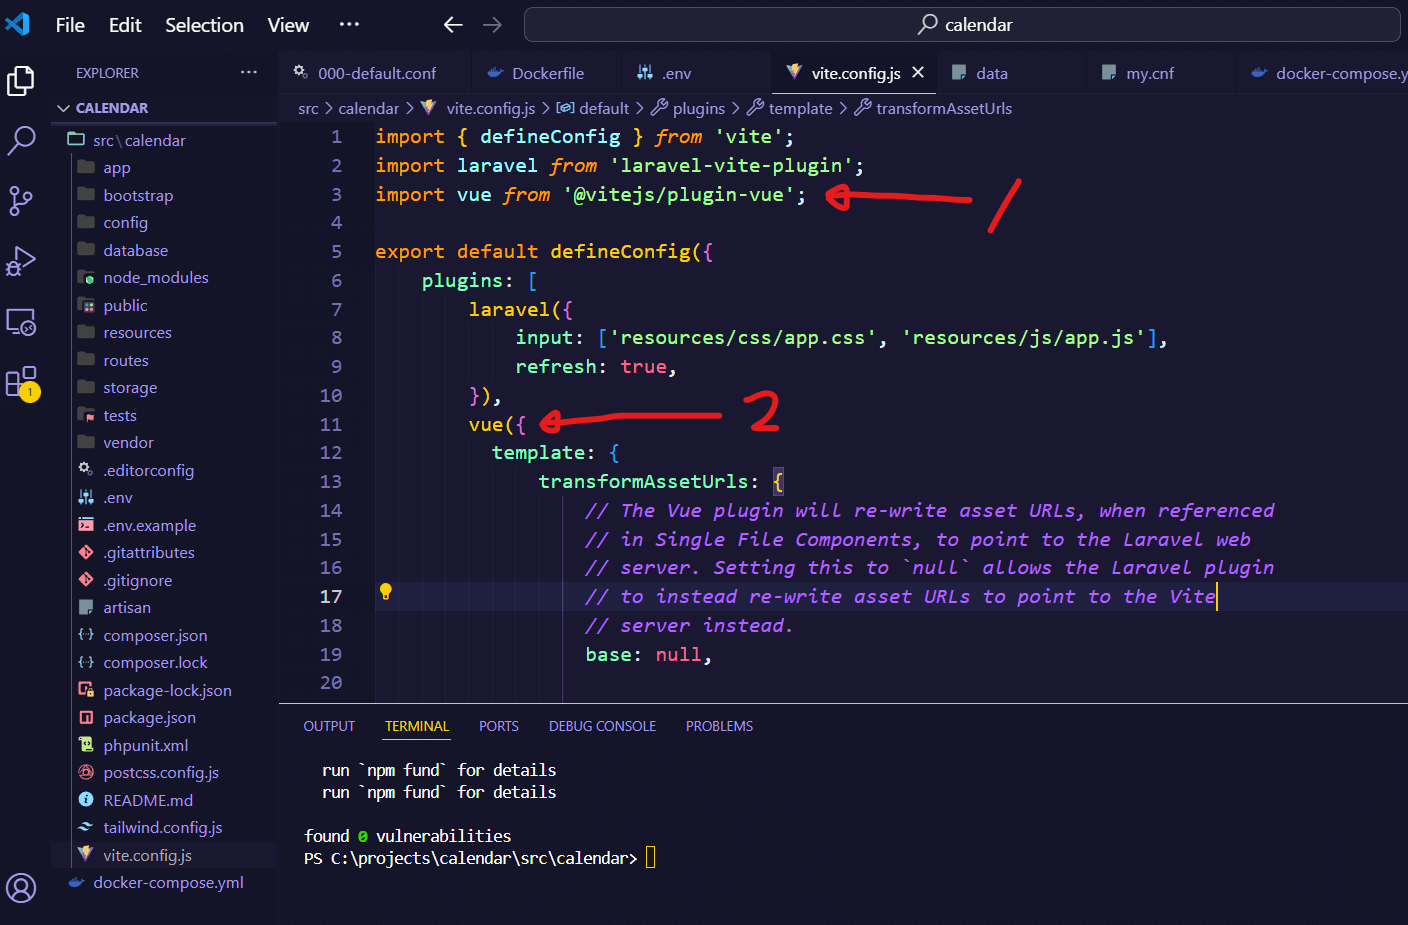Screen dimensions: 1408x925
Task: Open the Edit menu
Action: (x=124, y=25)
